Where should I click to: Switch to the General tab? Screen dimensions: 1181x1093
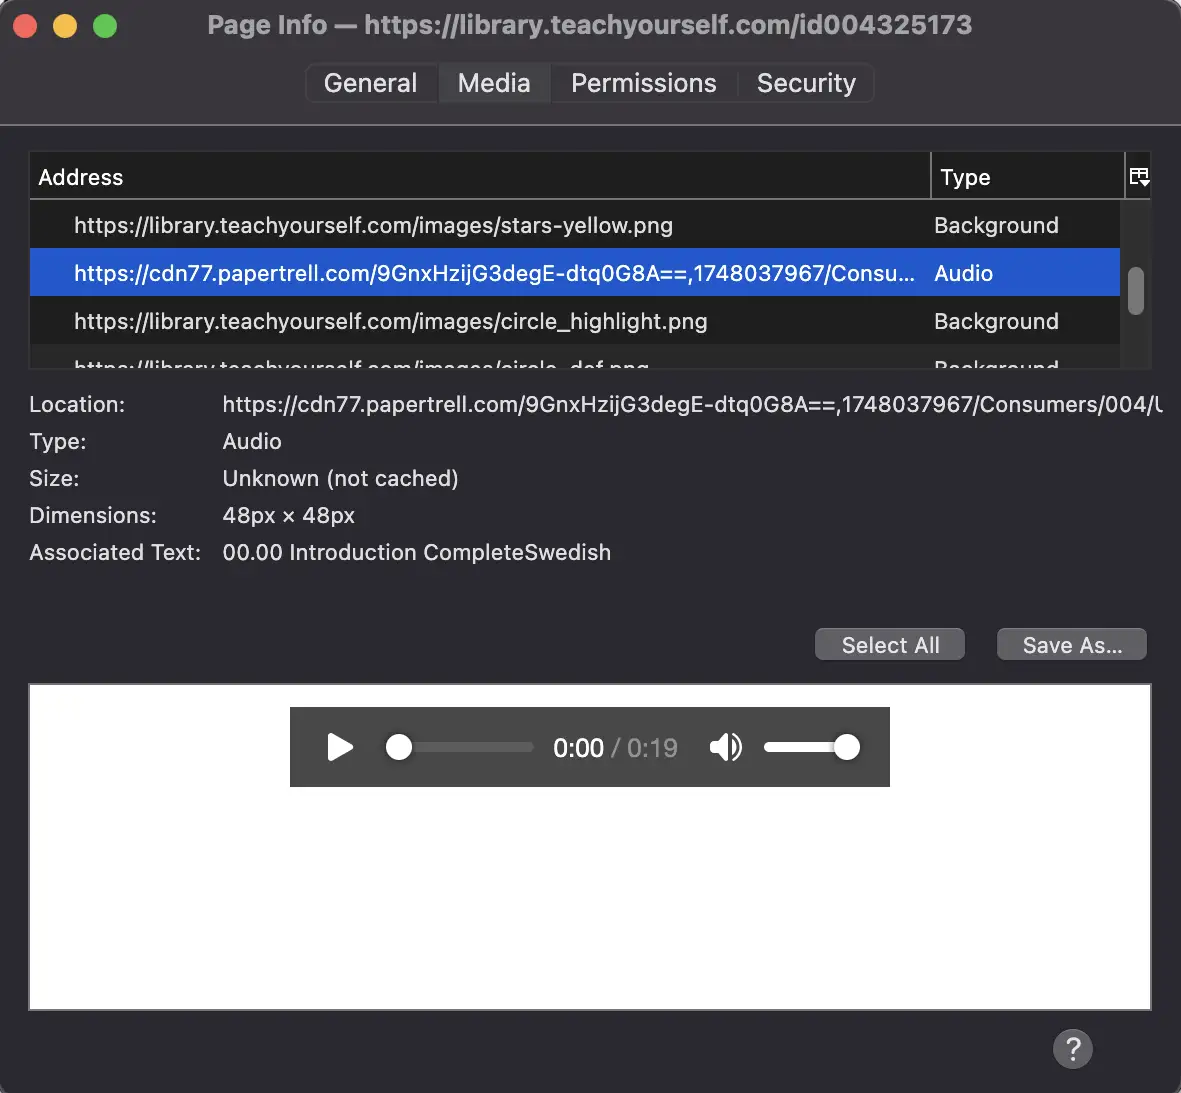pos(371,83)
